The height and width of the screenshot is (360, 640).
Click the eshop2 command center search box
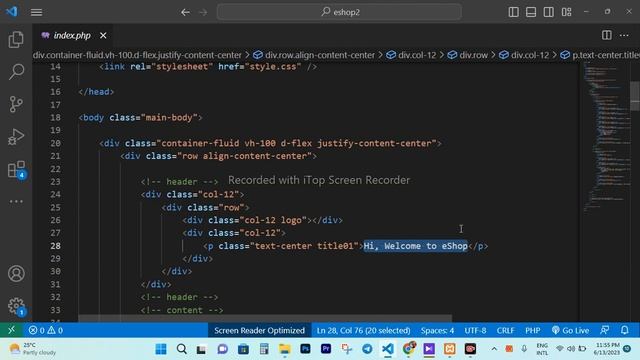339,12
